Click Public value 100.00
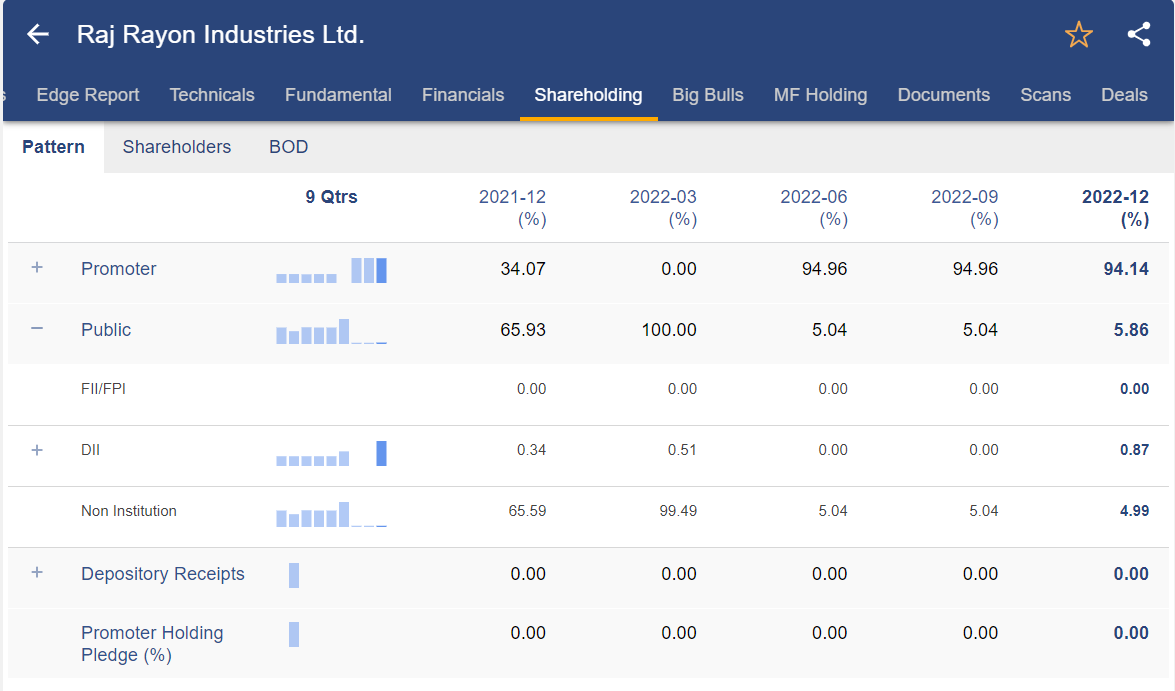1175x691 pixels. coord(669,330)
